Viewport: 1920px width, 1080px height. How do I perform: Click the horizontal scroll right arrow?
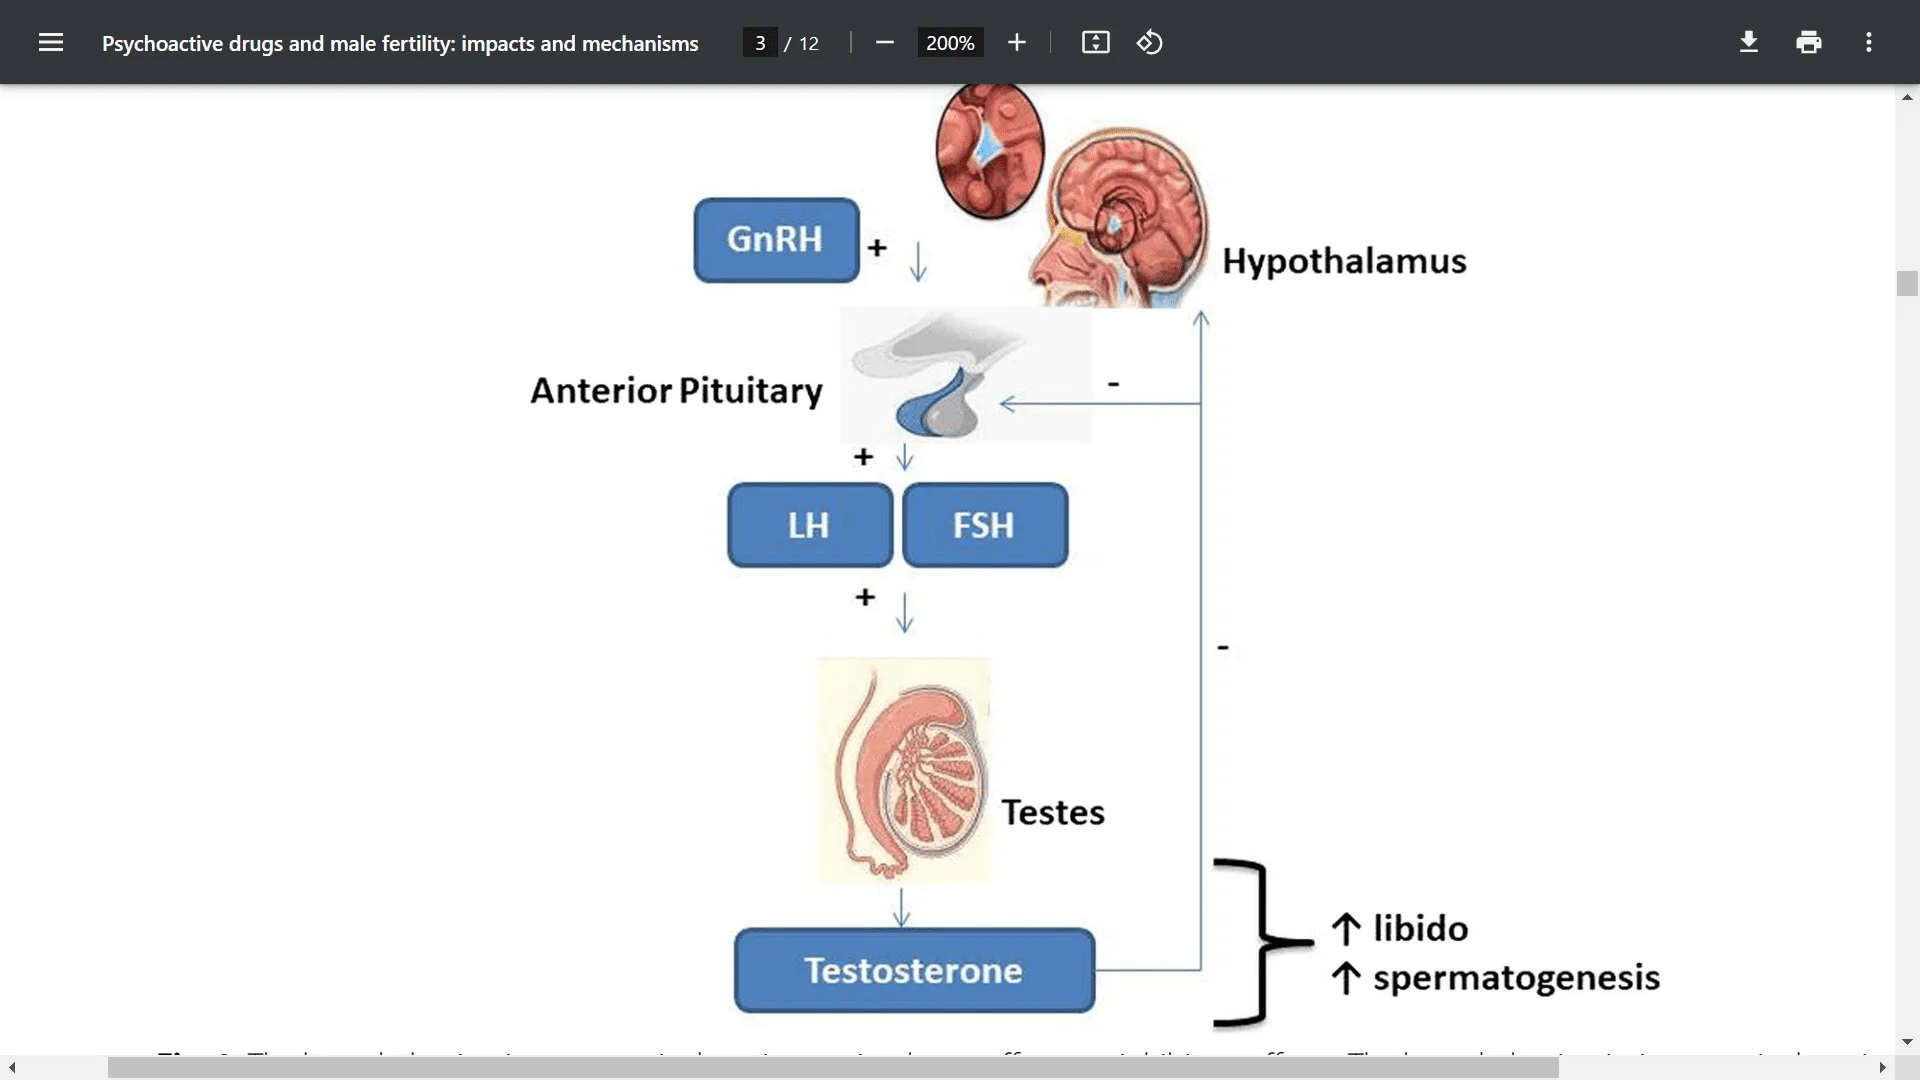(1882, 1068)
